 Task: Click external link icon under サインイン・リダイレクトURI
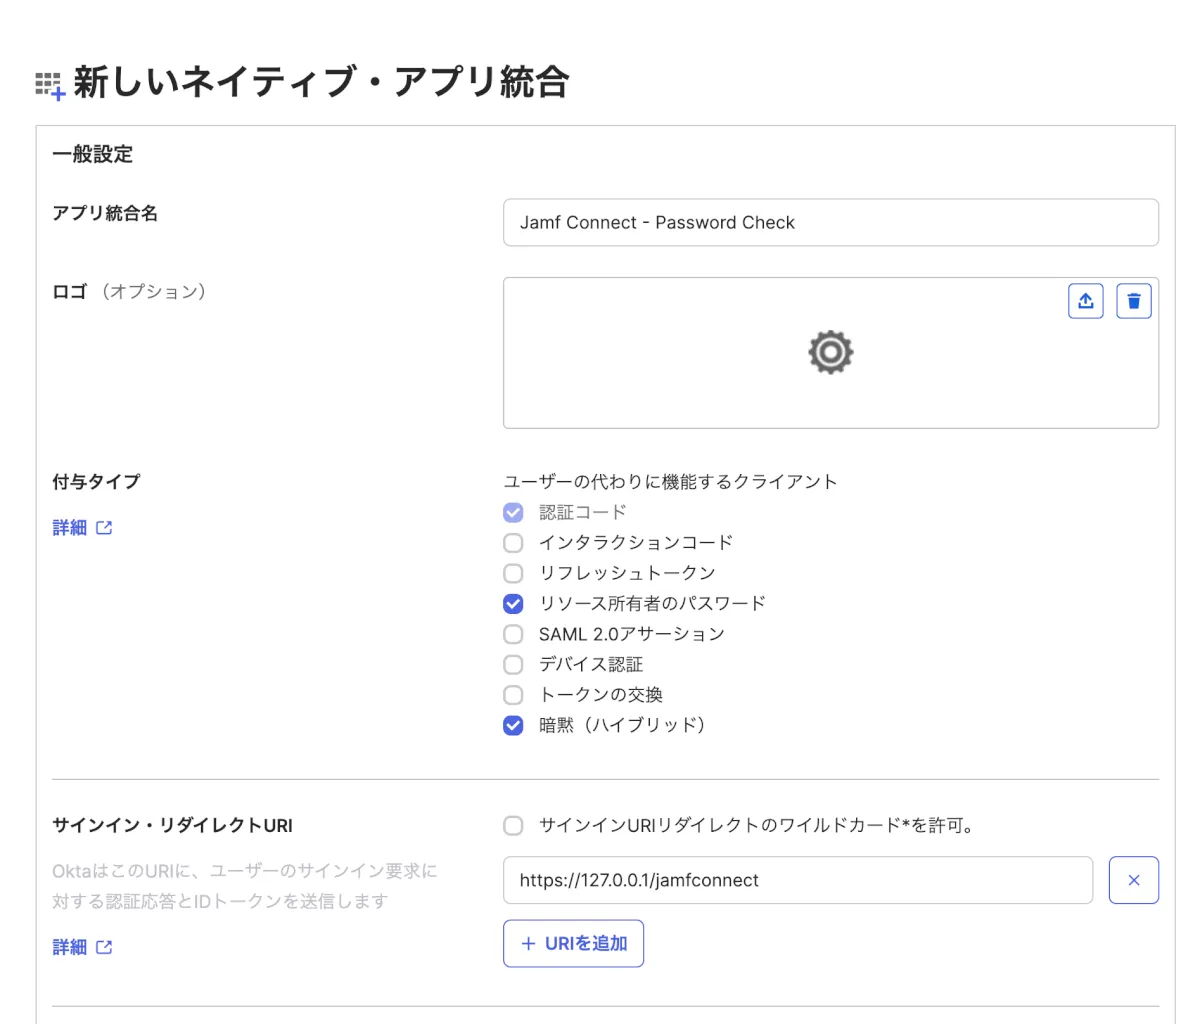click(104, 947)
